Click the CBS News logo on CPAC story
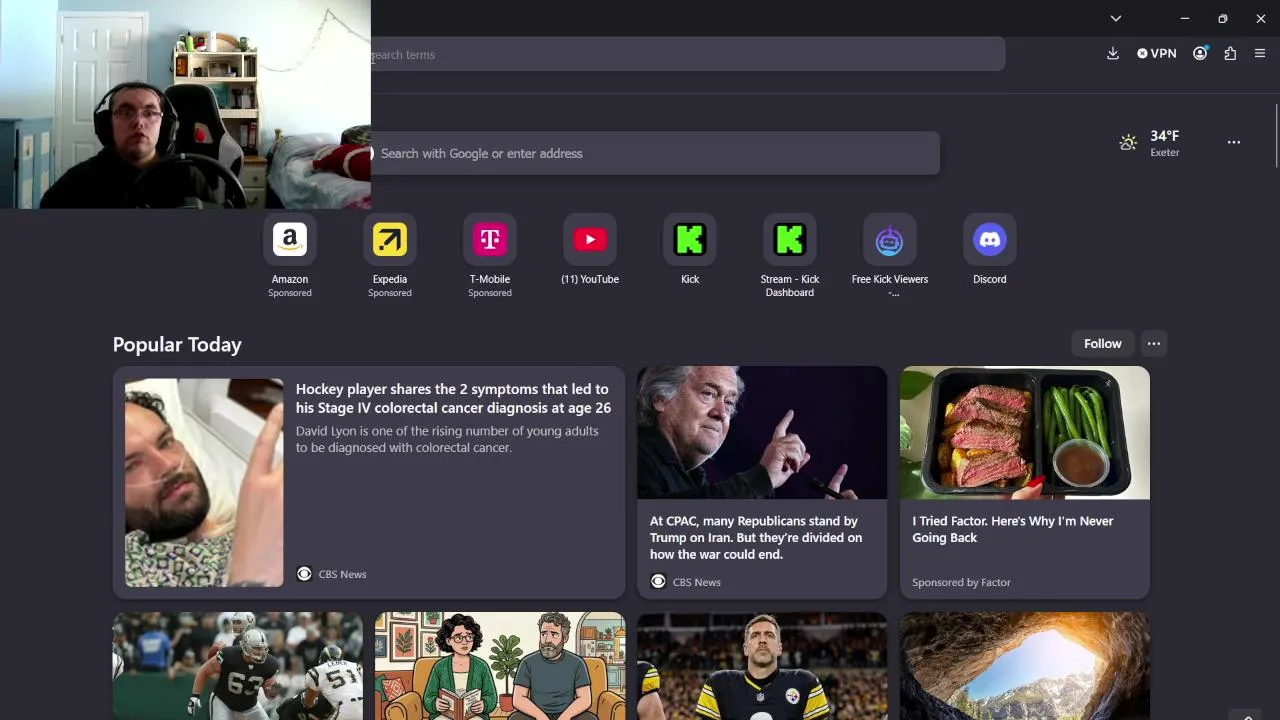This screenshot has width=1280, height=720. click(658, 582)
